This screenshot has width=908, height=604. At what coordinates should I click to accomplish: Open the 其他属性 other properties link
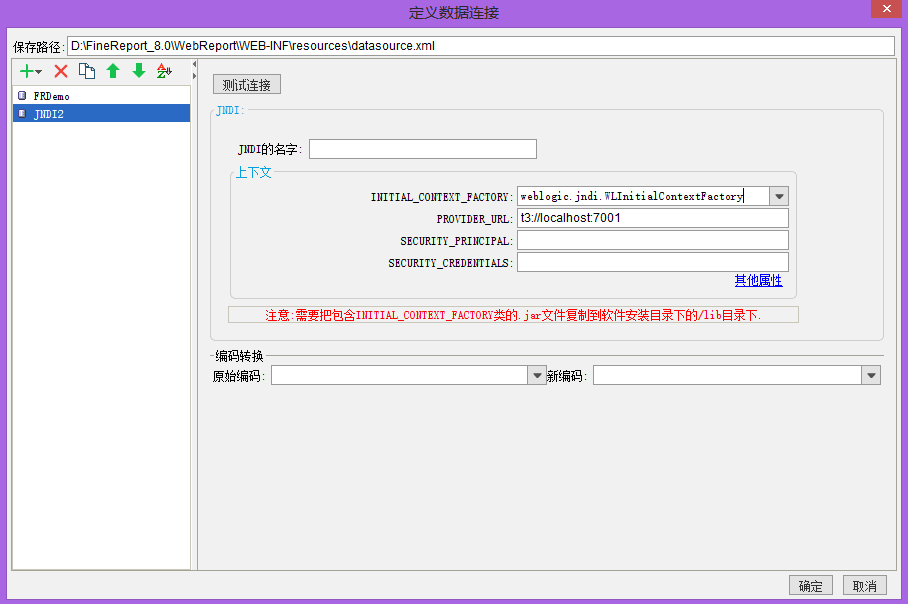[758, 280]
